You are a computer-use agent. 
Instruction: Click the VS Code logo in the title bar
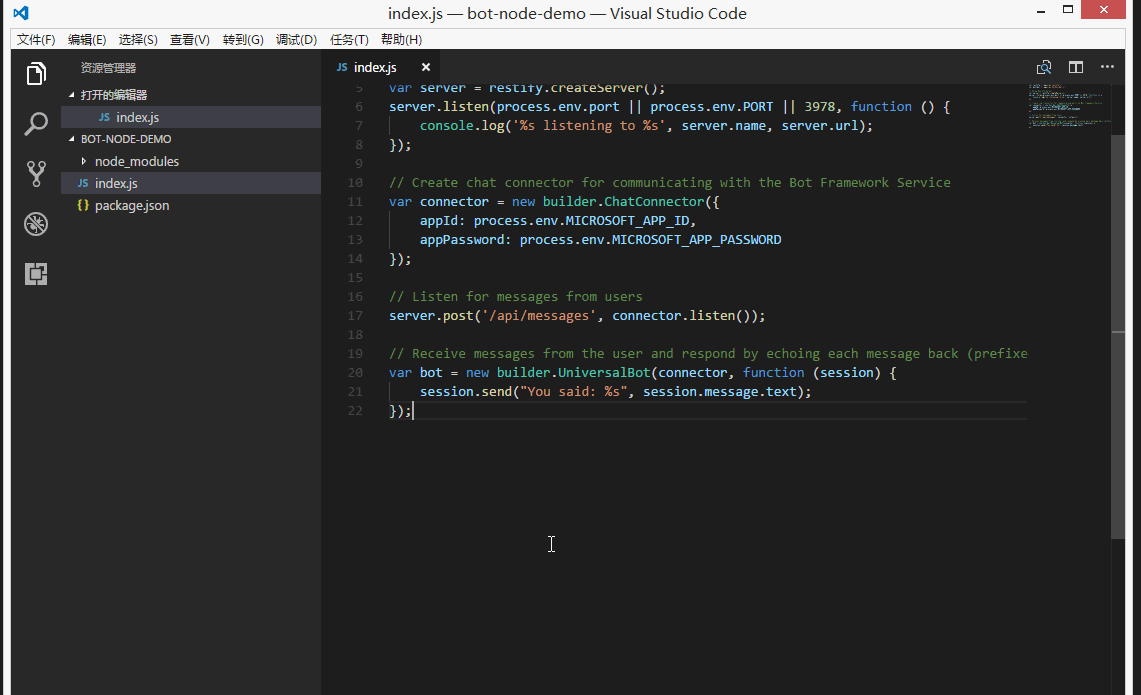click(21, 12)
